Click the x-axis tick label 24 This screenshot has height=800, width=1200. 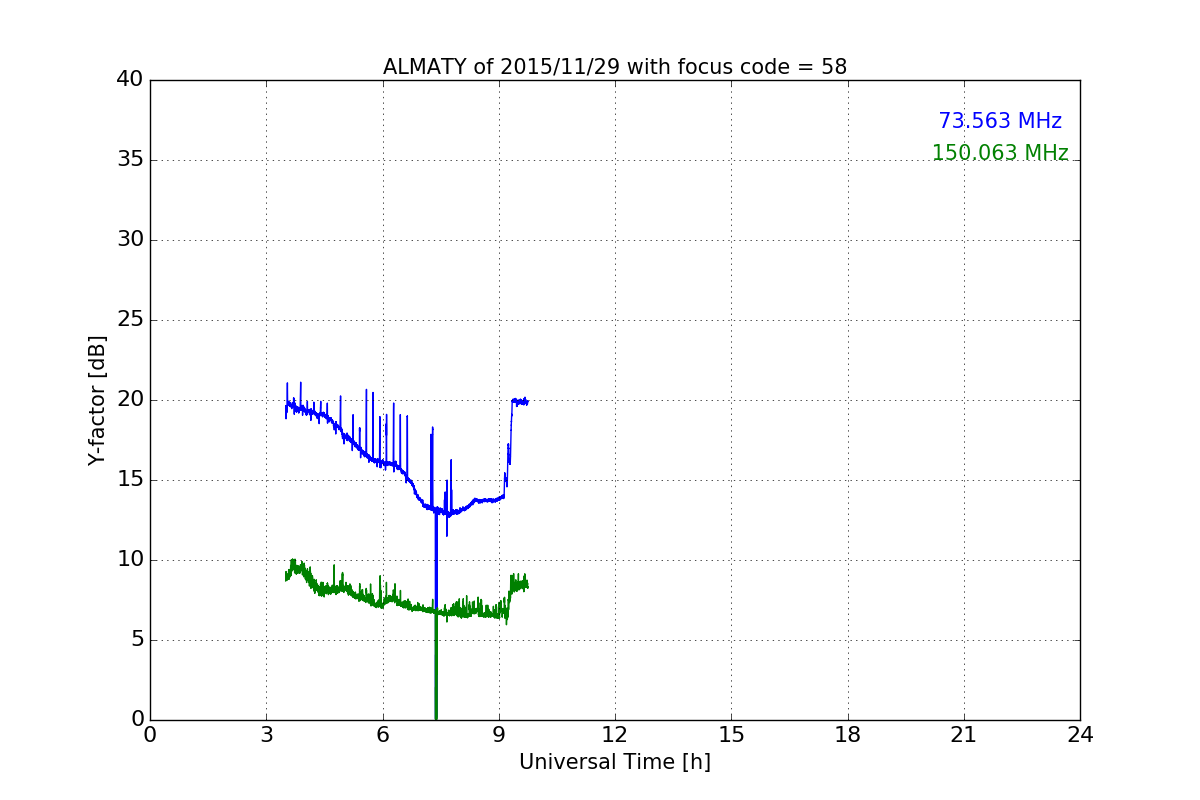pos(1080,735)
